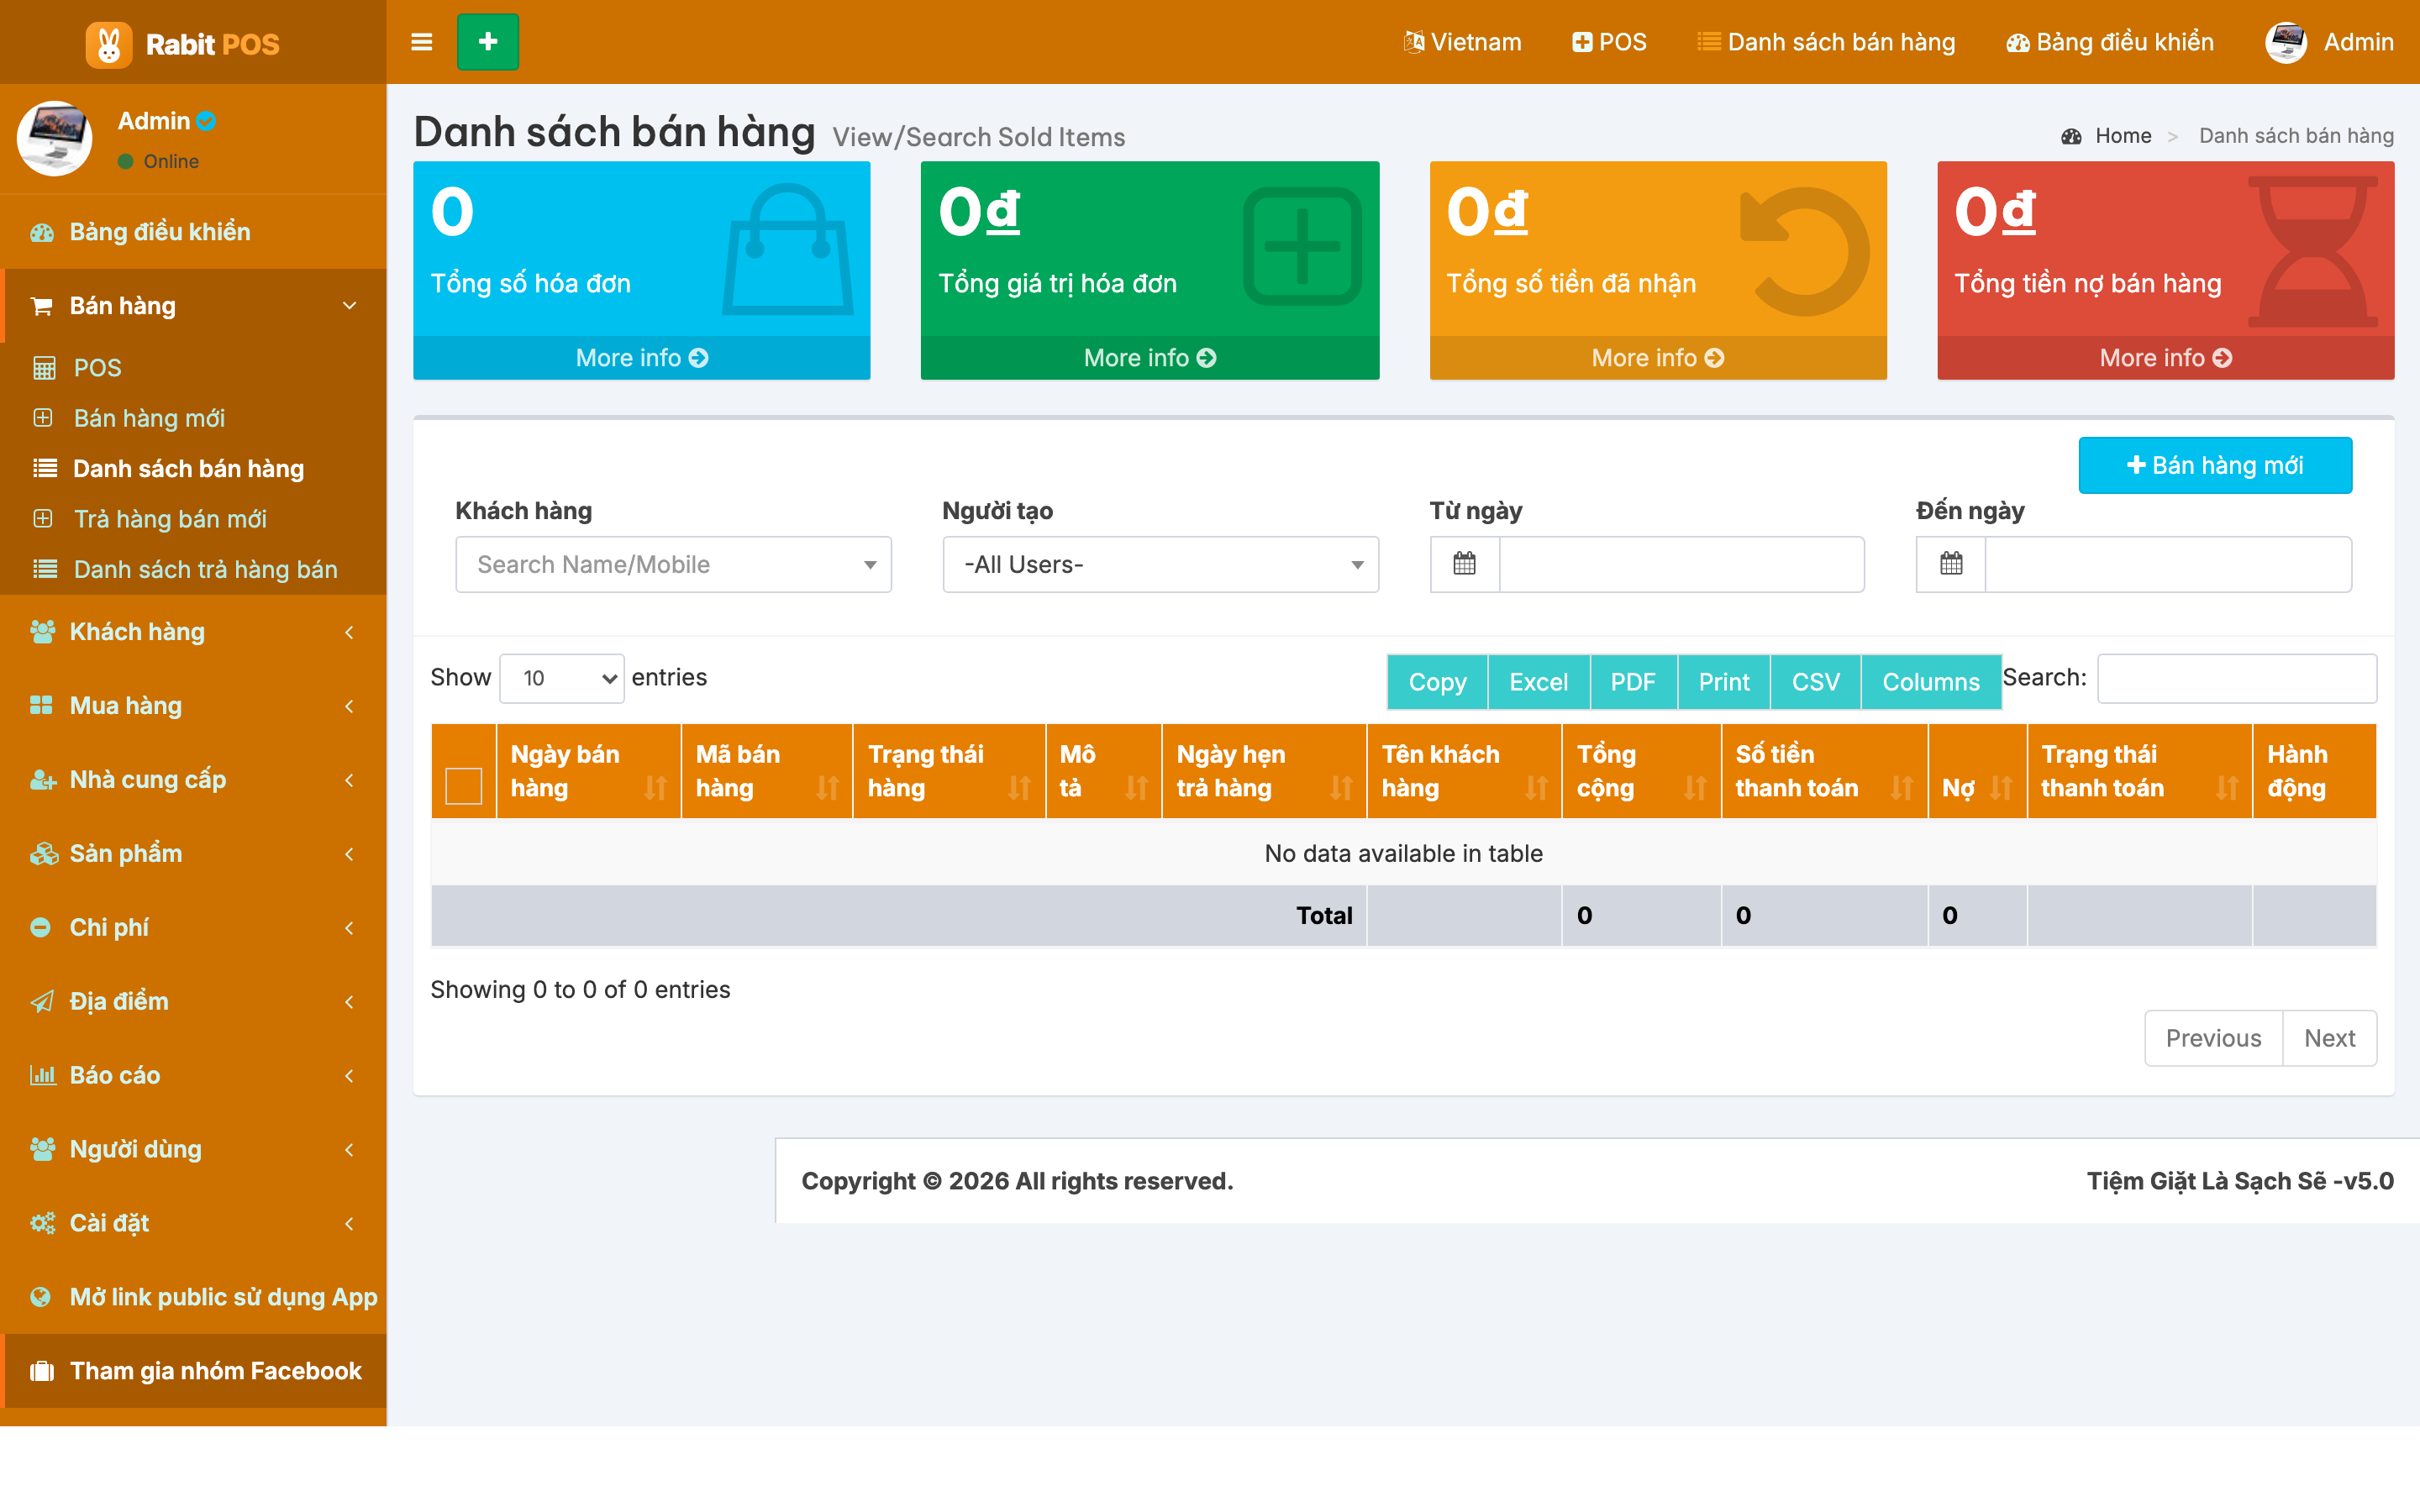Select POS under Bán hàng menu
The height and width of the screenshot is (1512, 2420).
tap(97, 368)
